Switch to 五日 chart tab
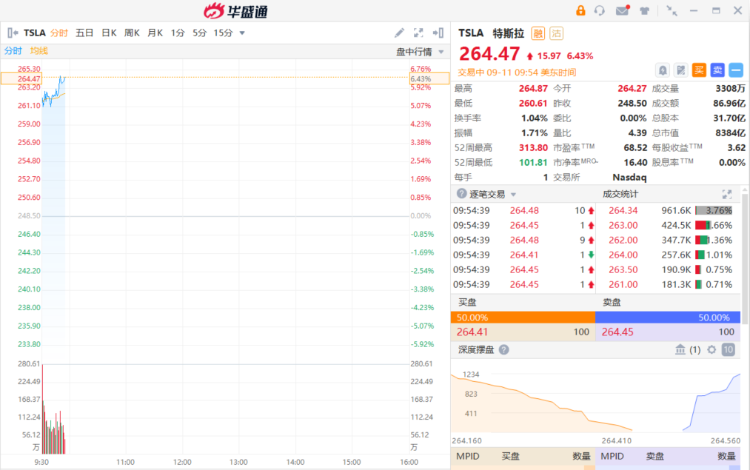This screenshot has width=750, height=470. coord(84,33)
